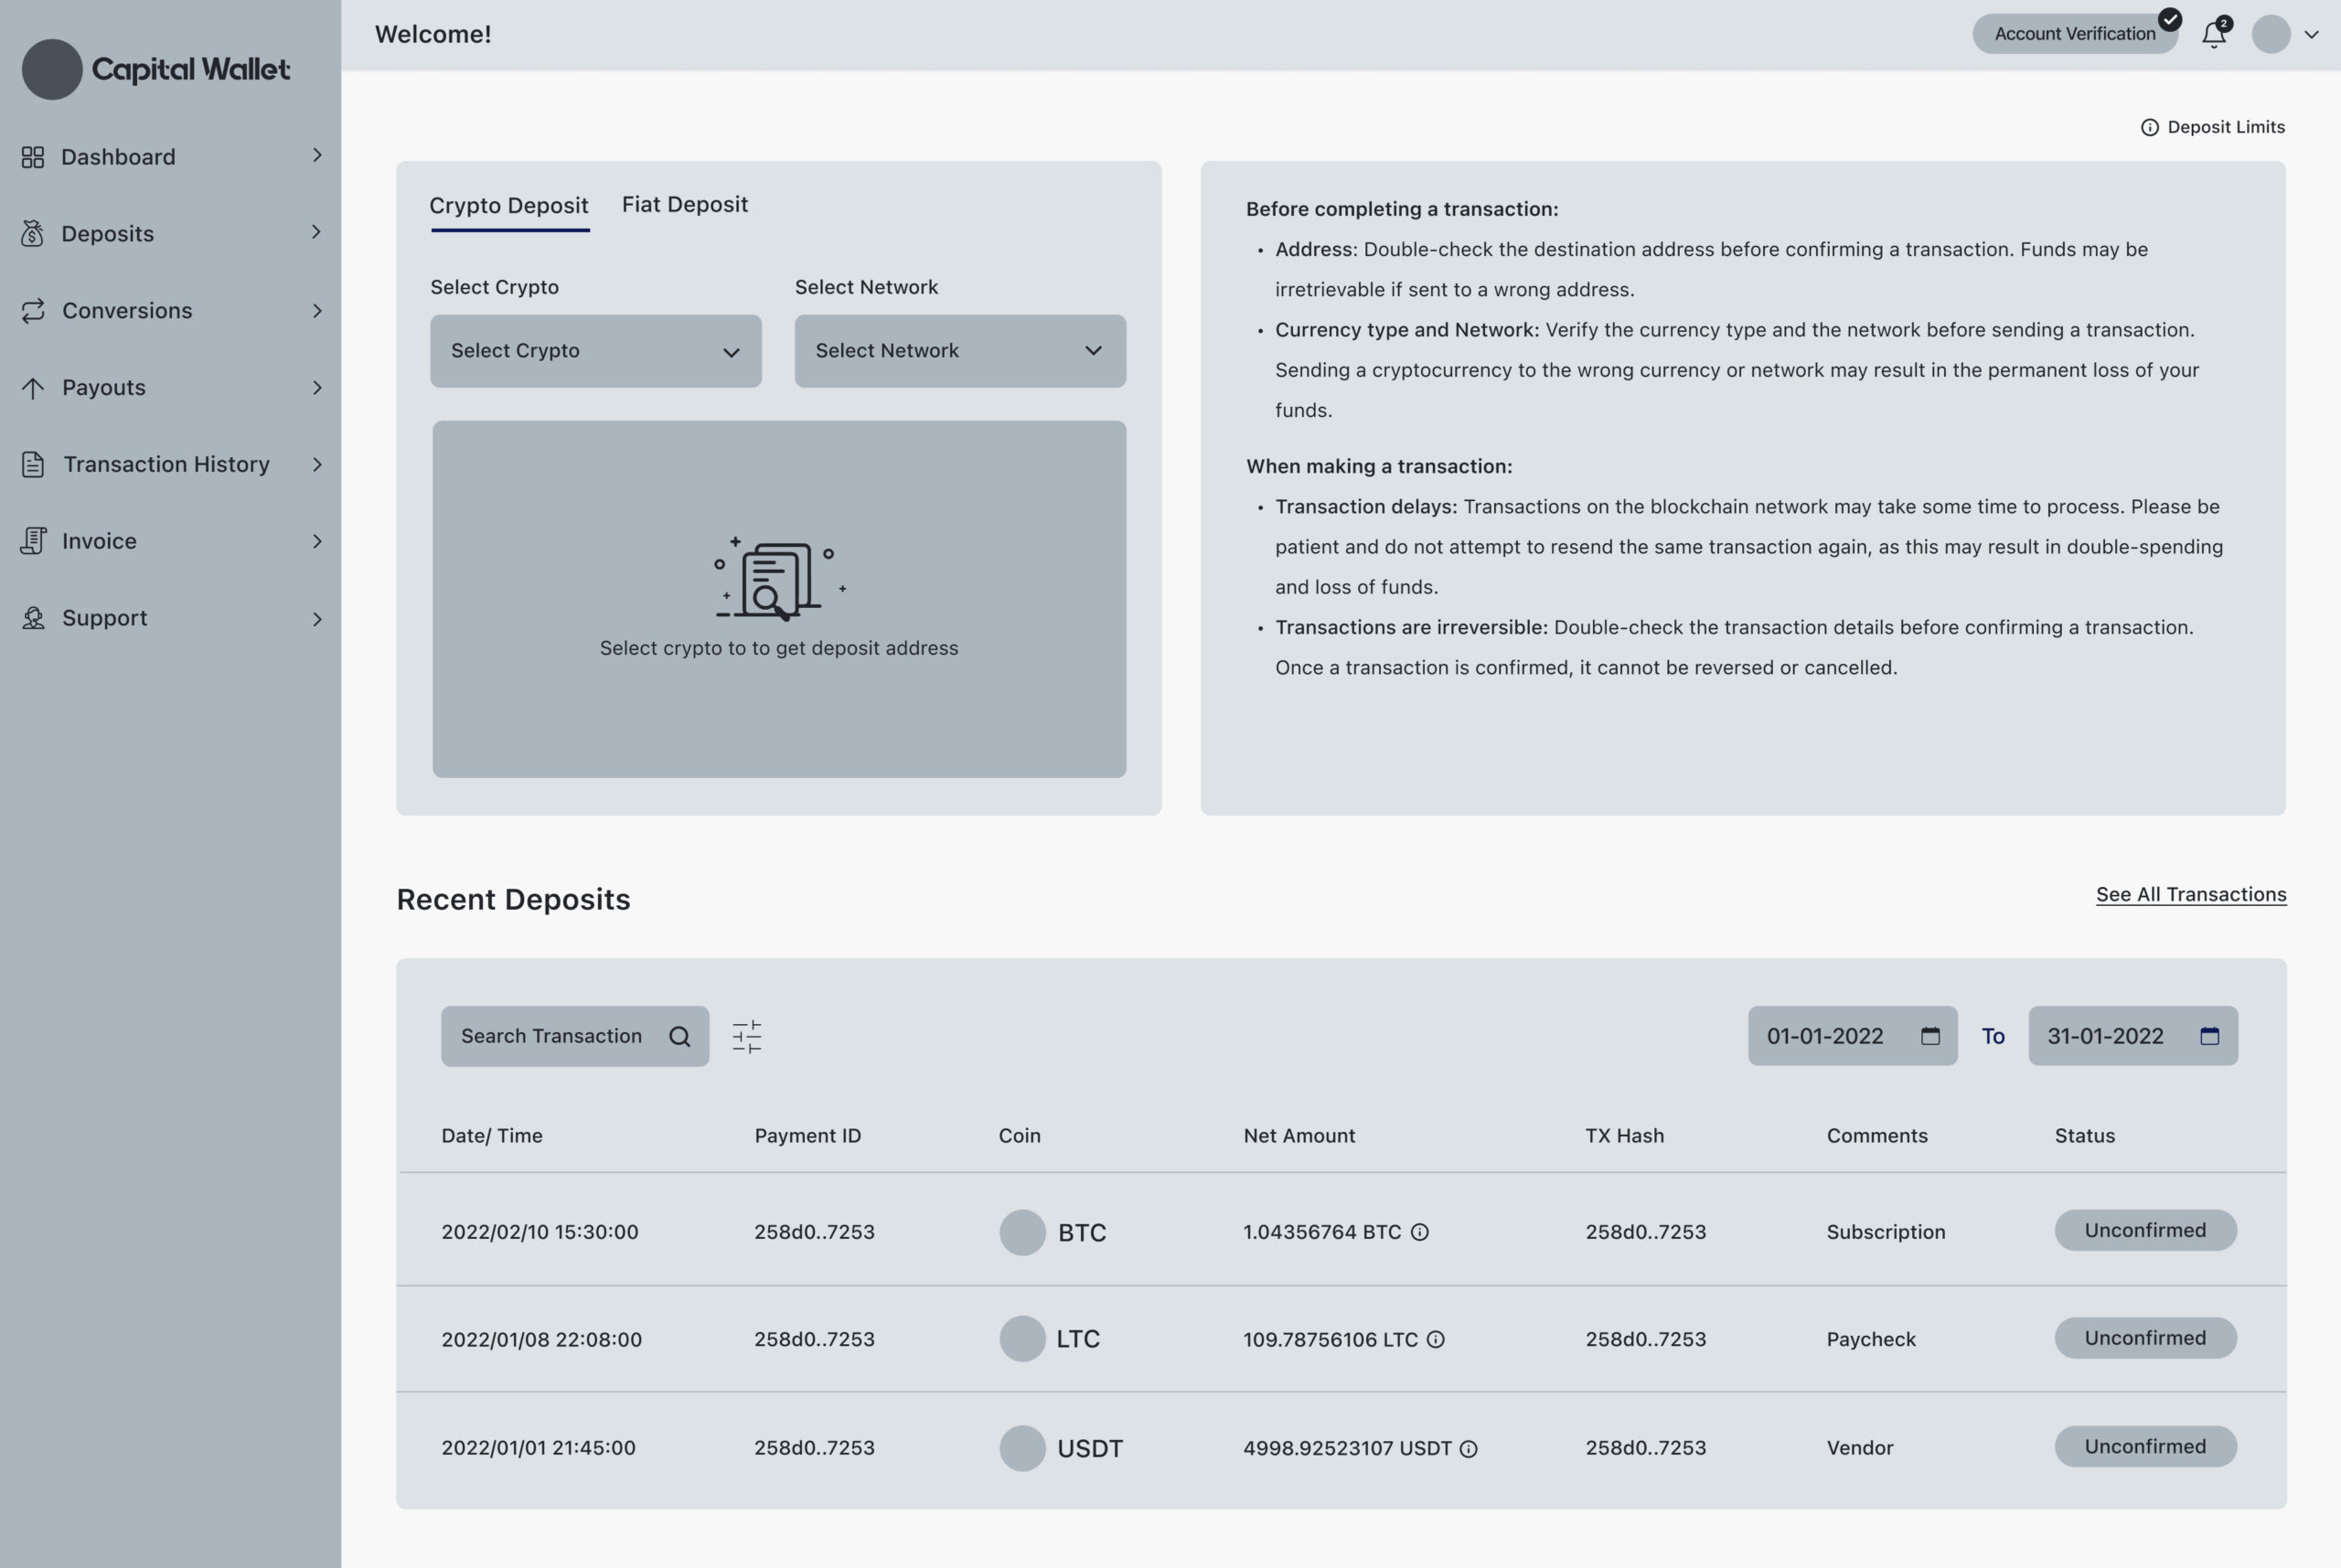Click the Account Verification button
The image size is (2341, 1568).
[2075, 34]
